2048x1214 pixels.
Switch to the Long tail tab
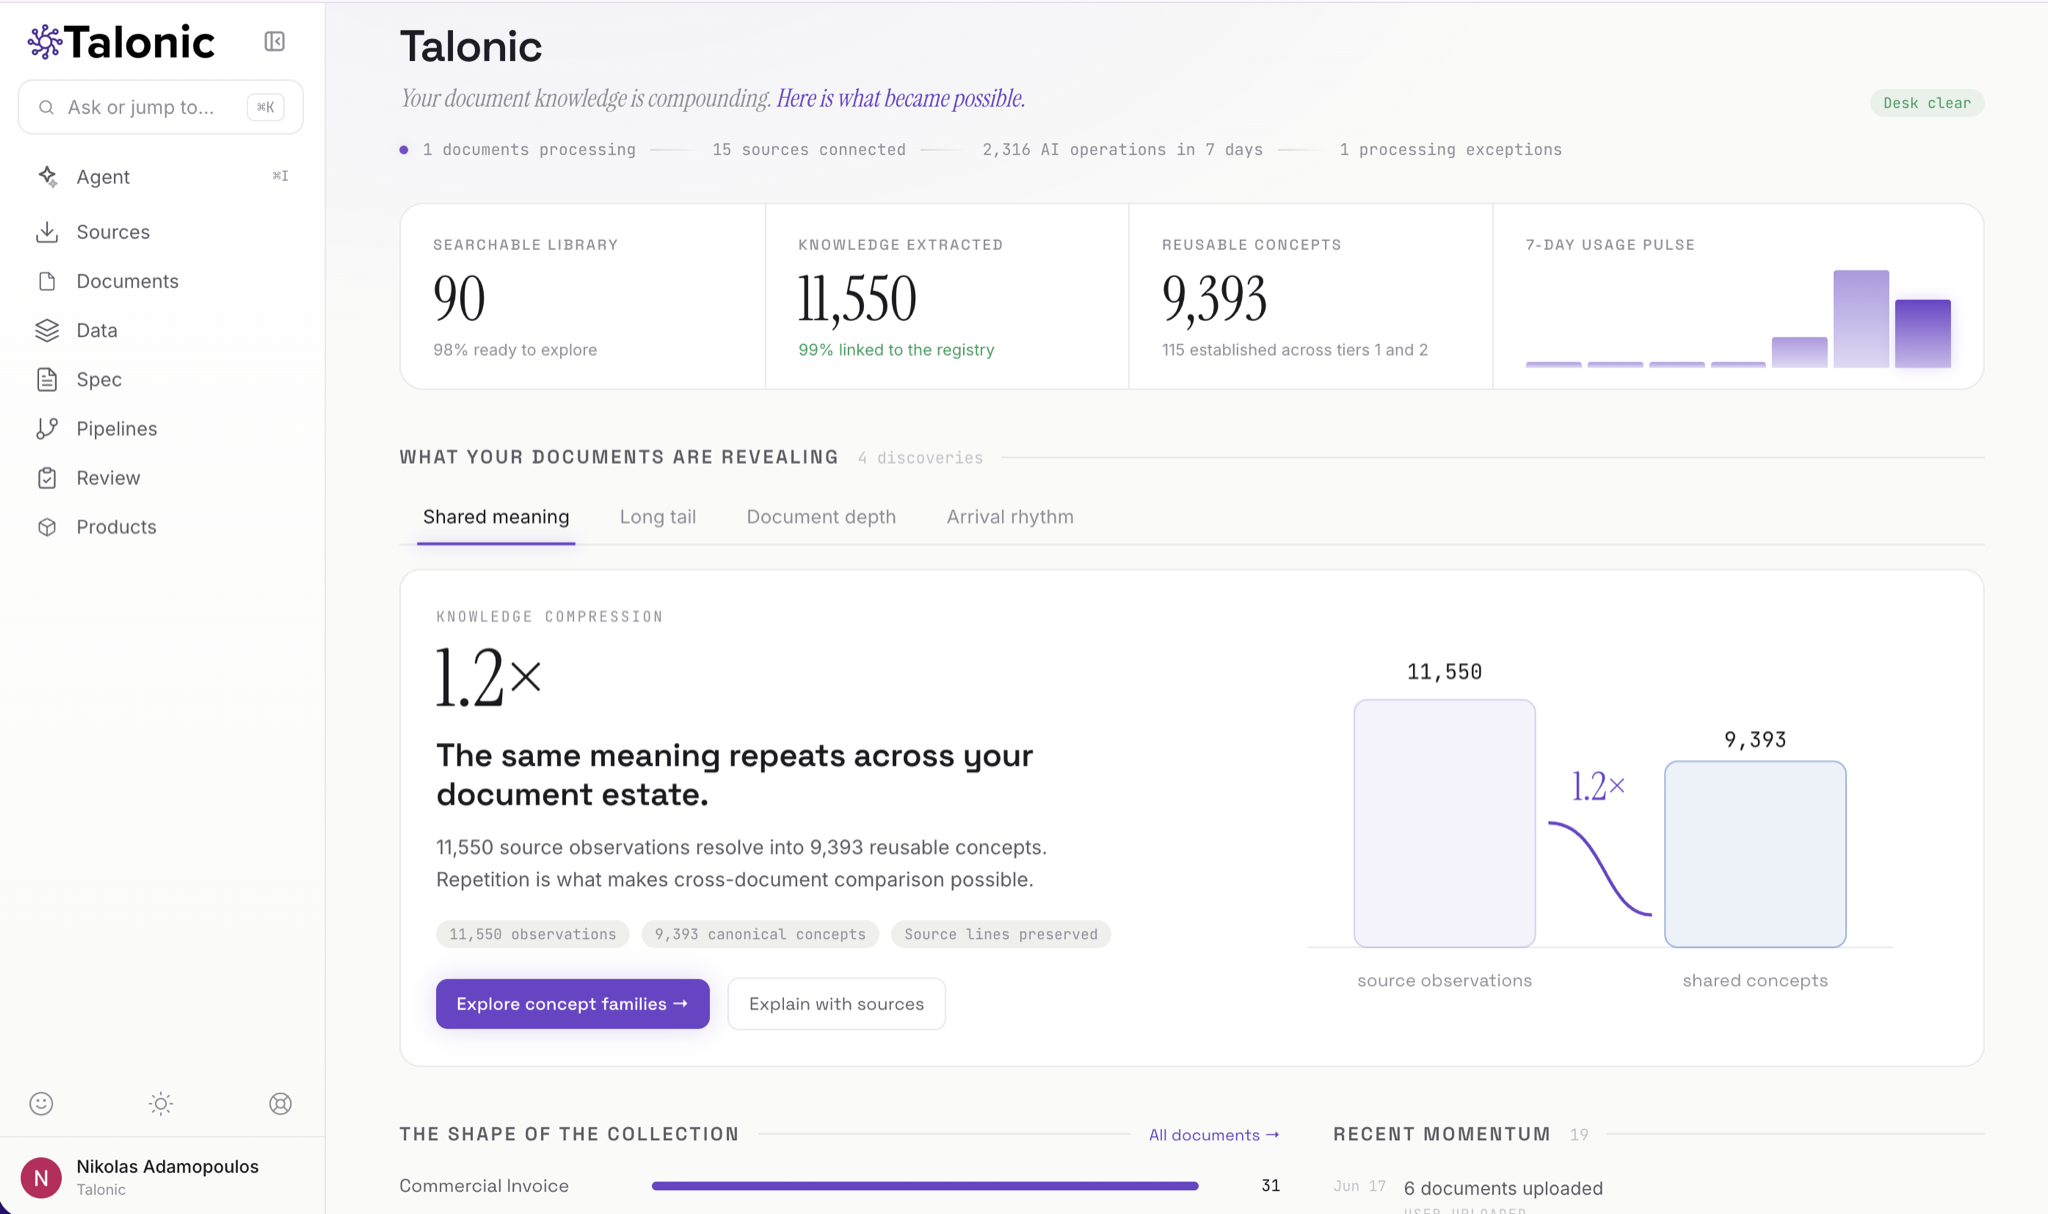(658, 517)
